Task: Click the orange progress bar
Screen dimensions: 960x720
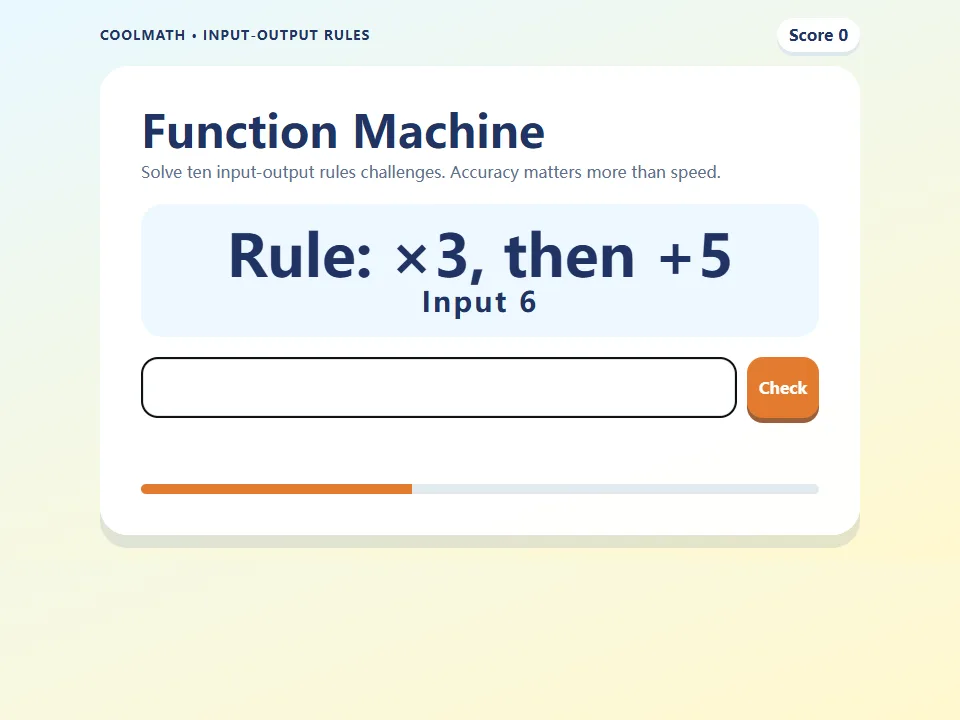Action: pyautogui.click(x=479, y=489)
